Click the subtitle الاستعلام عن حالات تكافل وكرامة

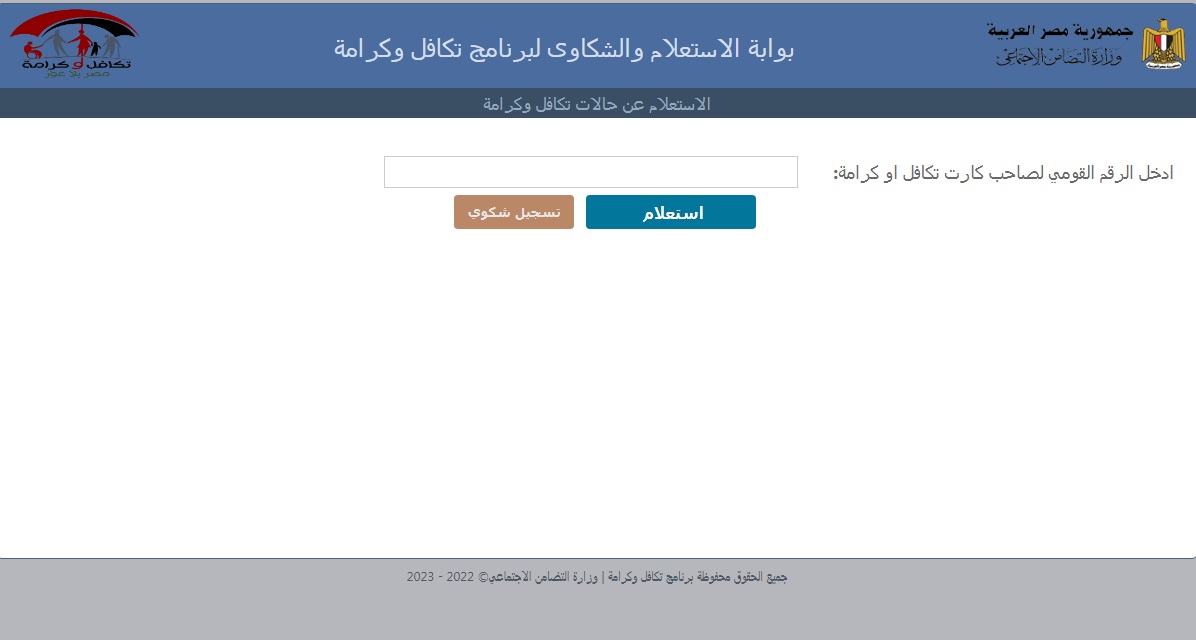(x=596, y=104)
